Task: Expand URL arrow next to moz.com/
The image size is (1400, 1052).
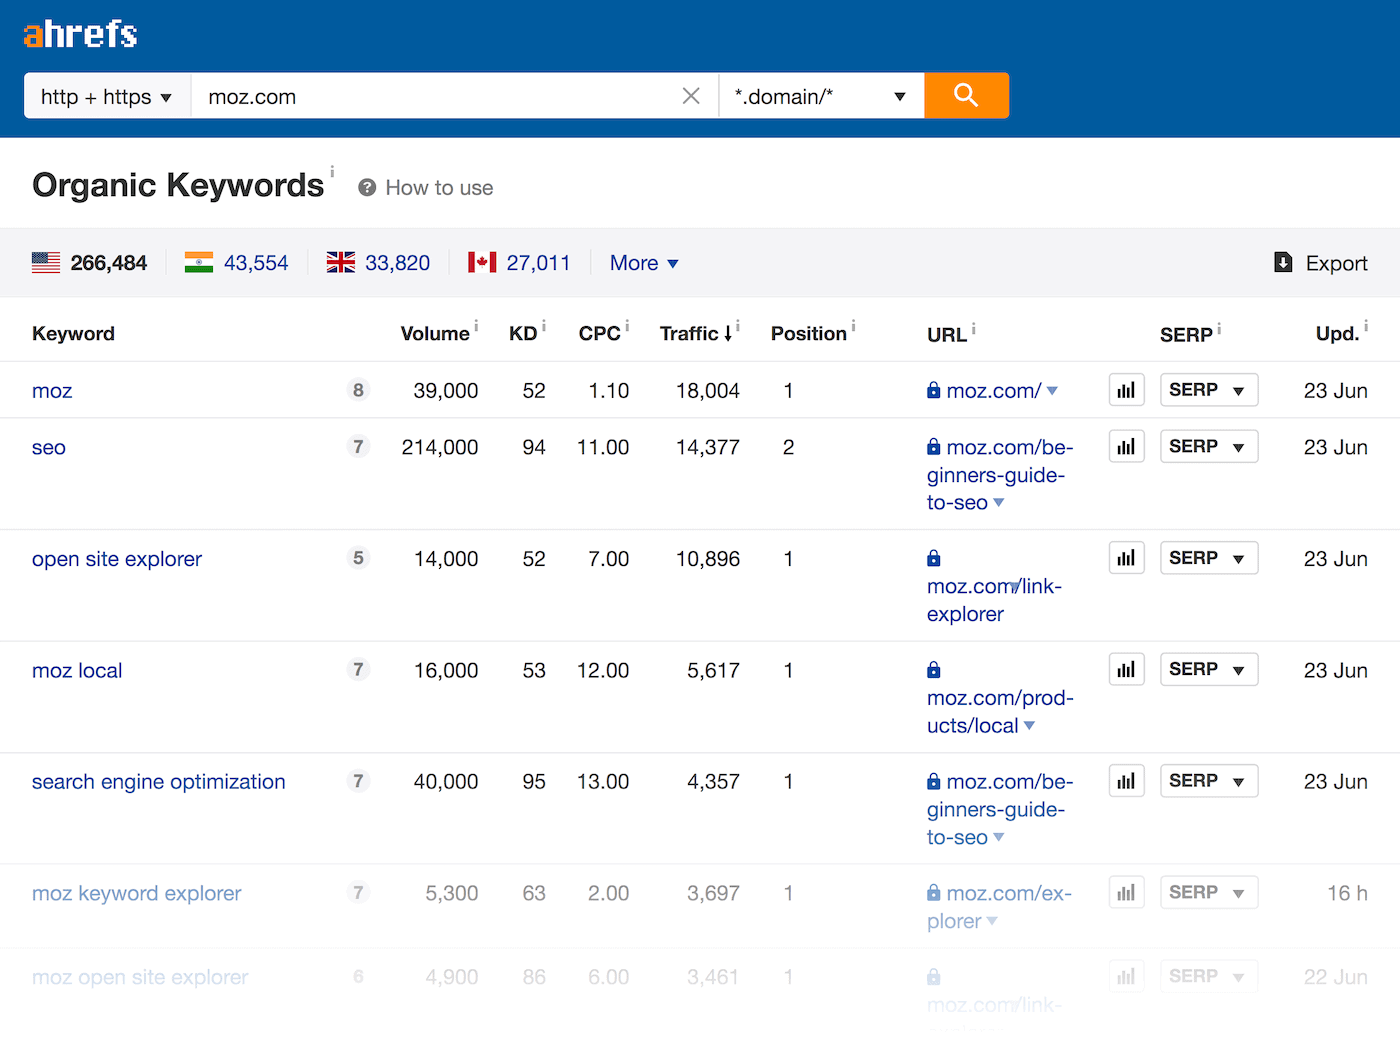Action: click(1052, 391)
